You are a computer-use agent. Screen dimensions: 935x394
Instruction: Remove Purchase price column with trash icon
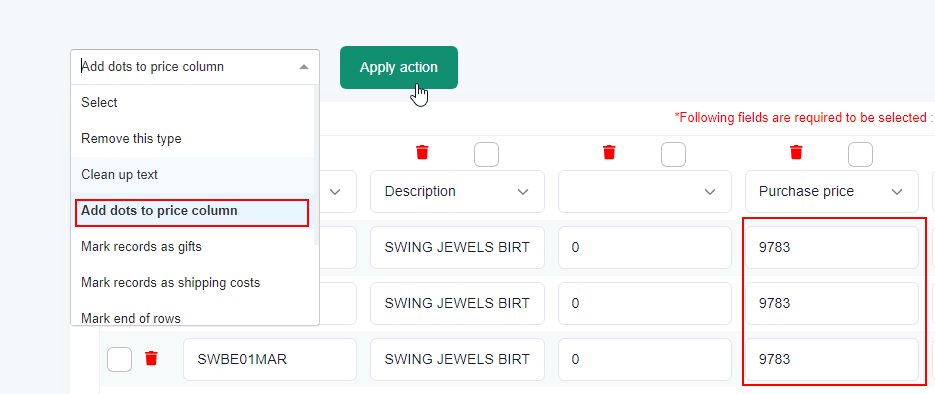tap(796, 153)
